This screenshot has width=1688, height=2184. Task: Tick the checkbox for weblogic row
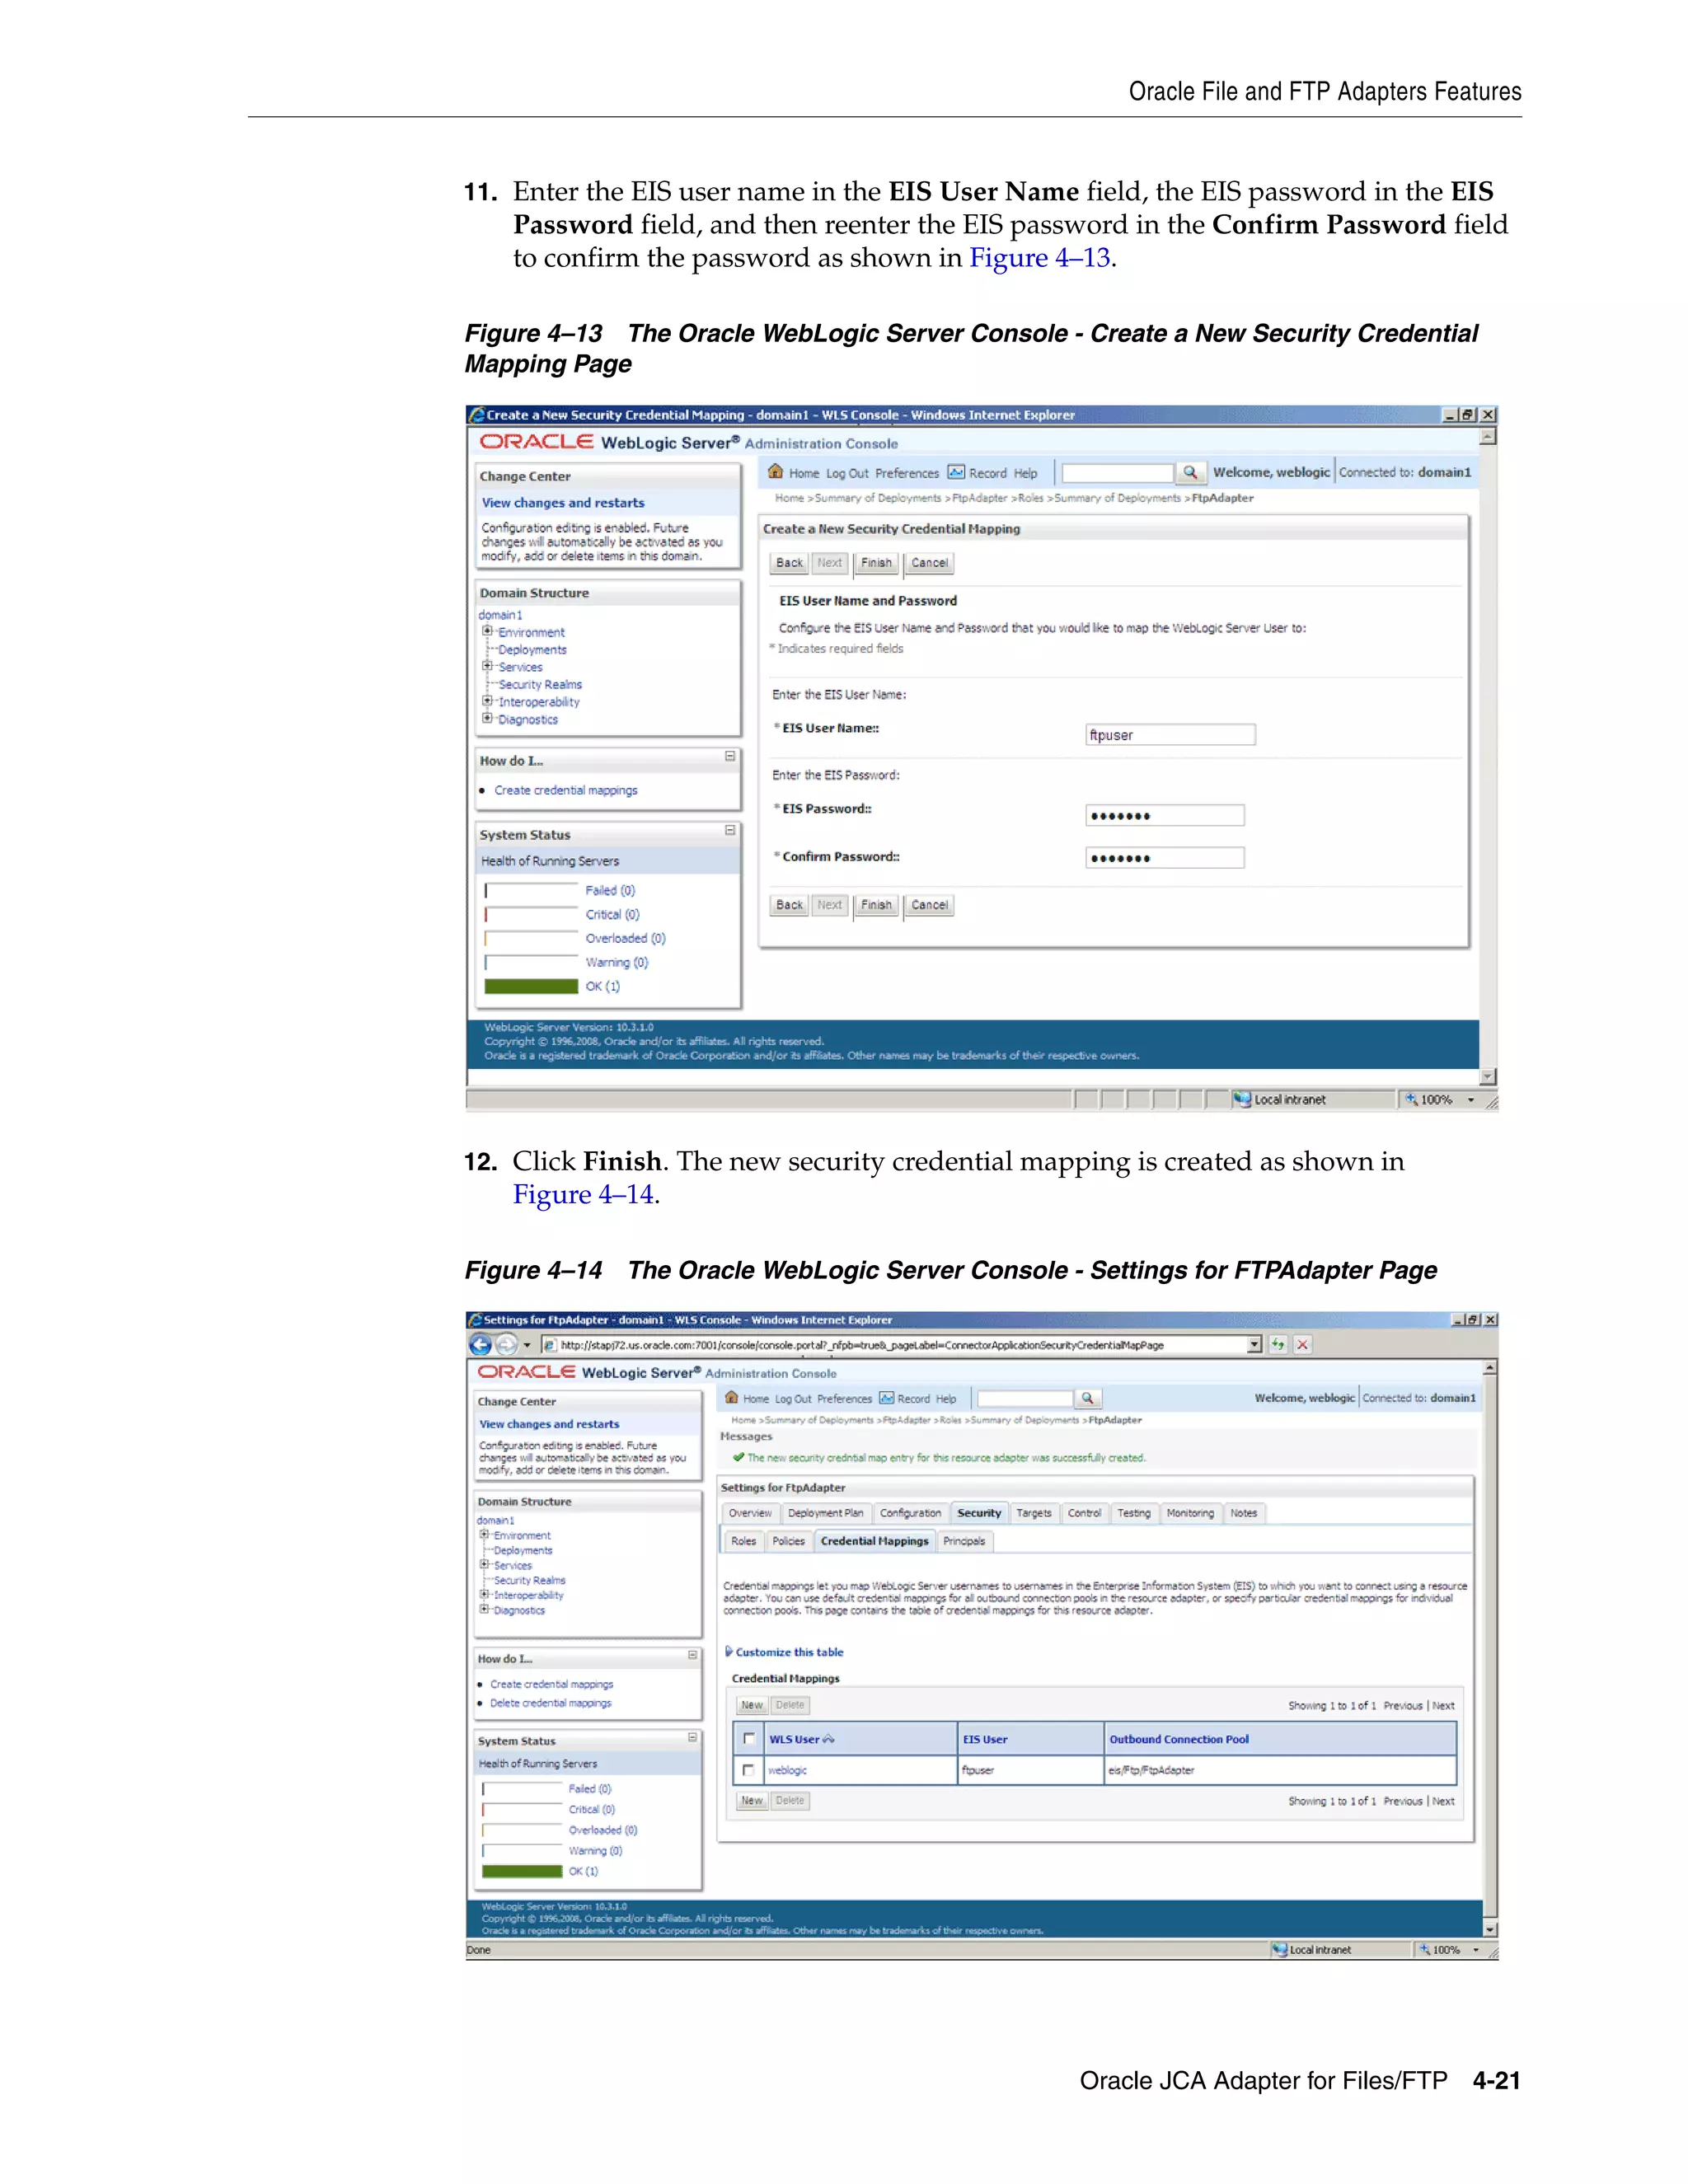coord(748,1770)
